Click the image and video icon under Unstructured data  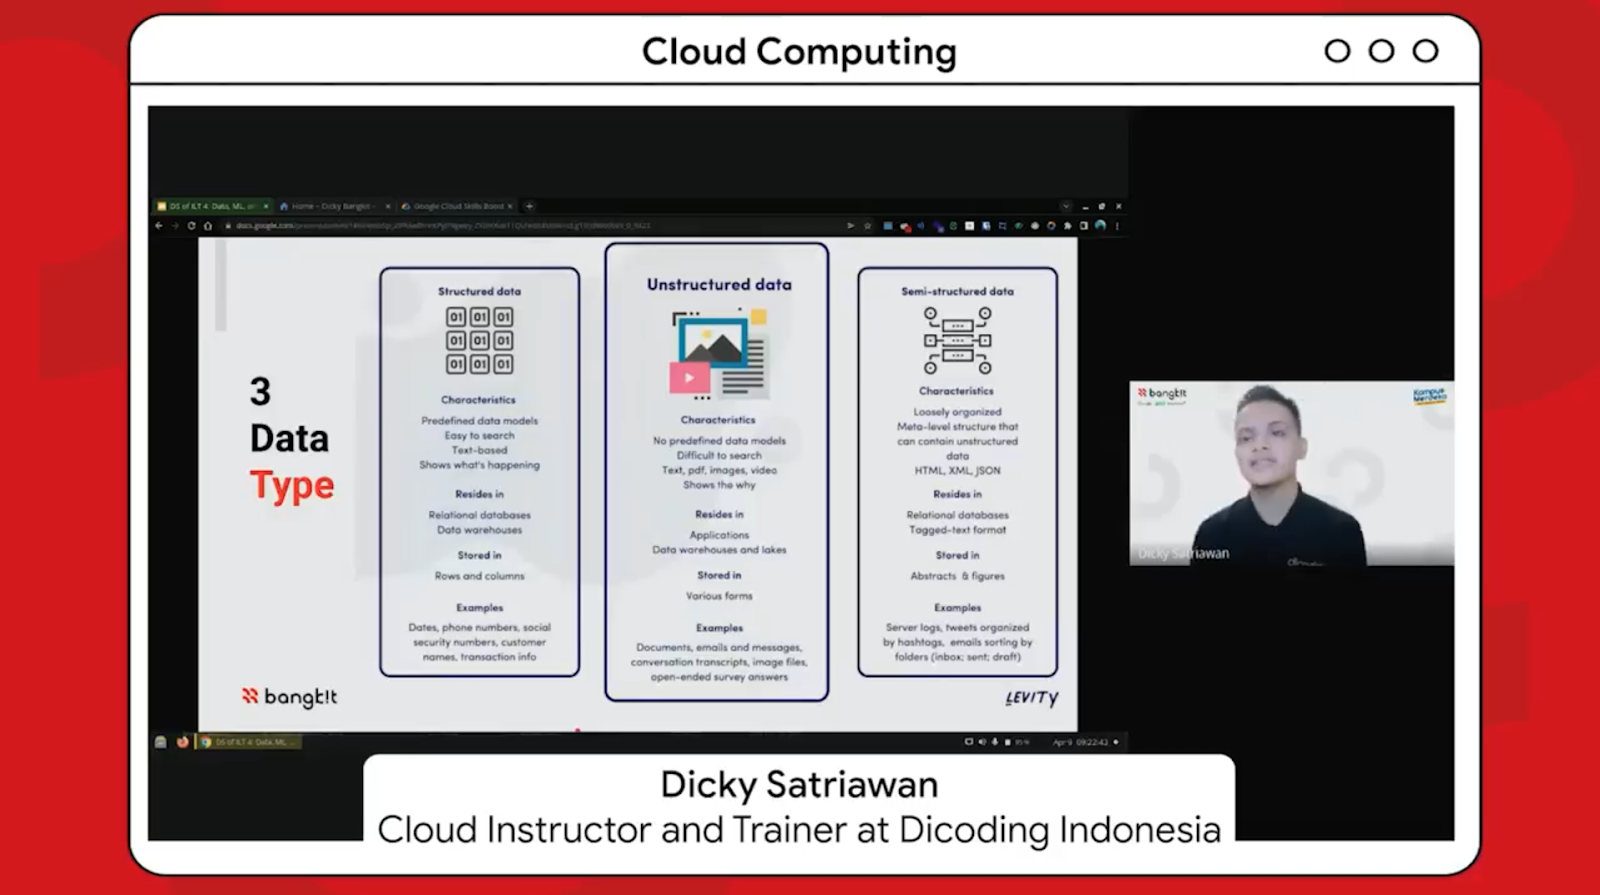[719, 352]
